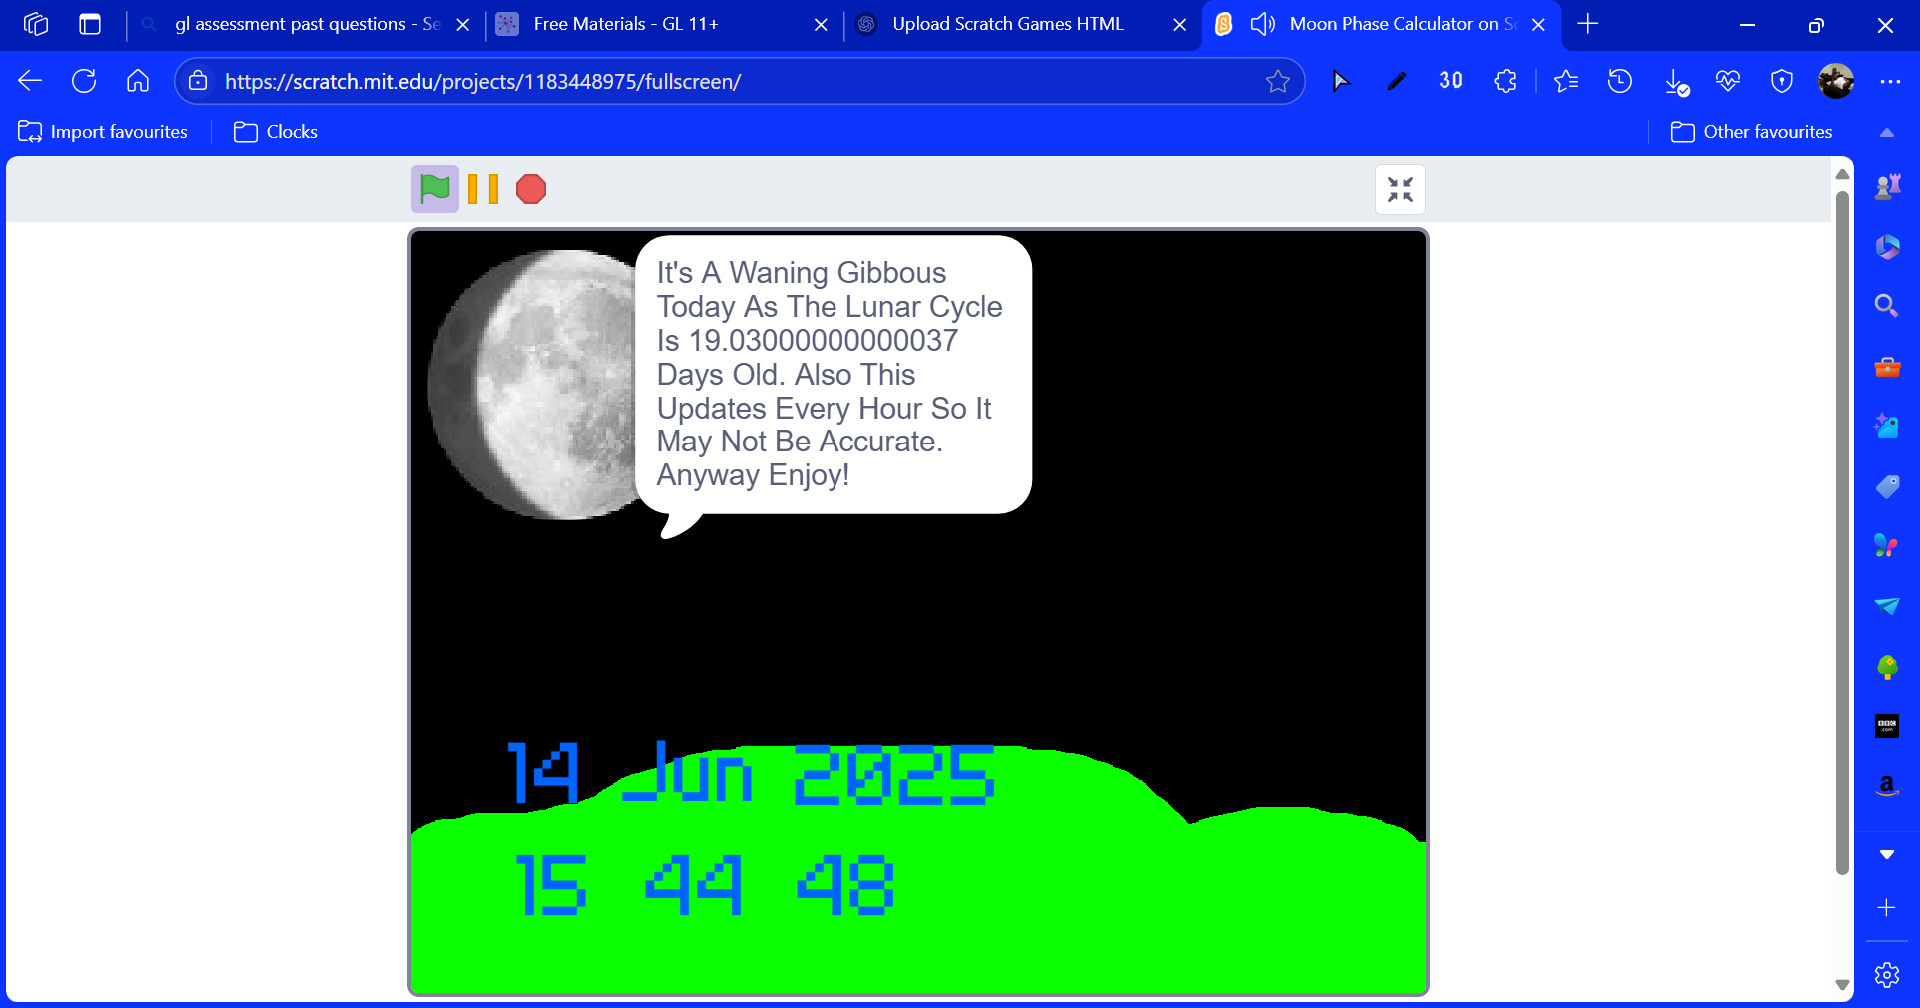Pause the running Scratch project
This screenshot has width=1920, height=1008.
(481, 189)
